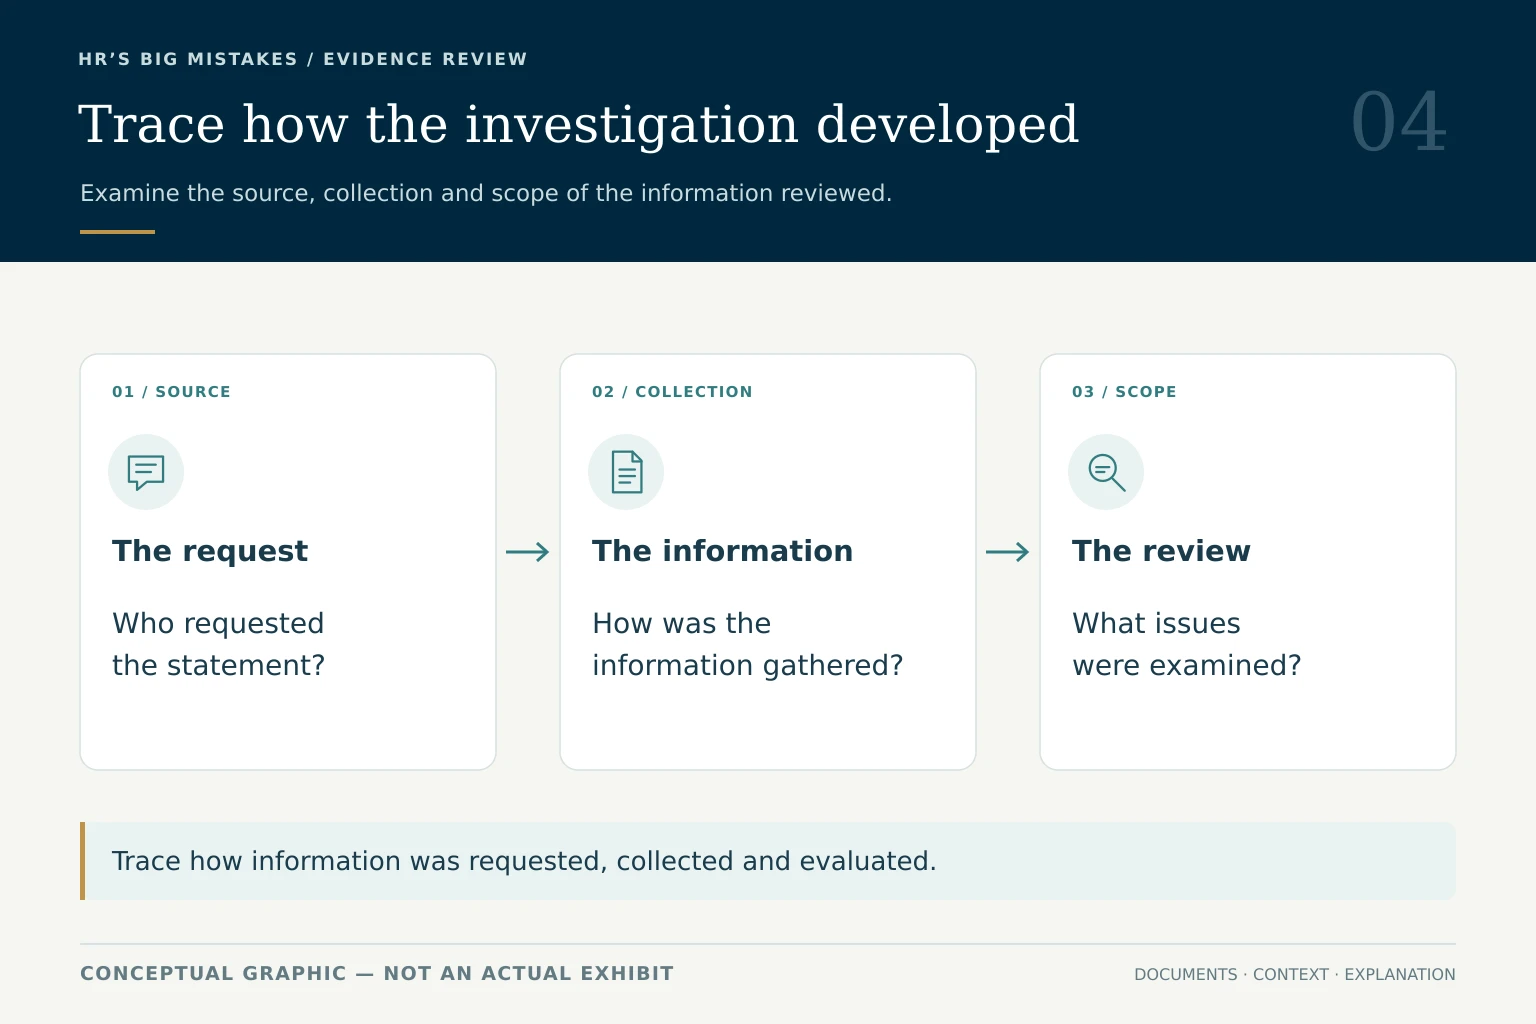Click the "HR'S BIG MISTAKES / EVIDENCE REVIEW" header

click(x=303, y=59)
